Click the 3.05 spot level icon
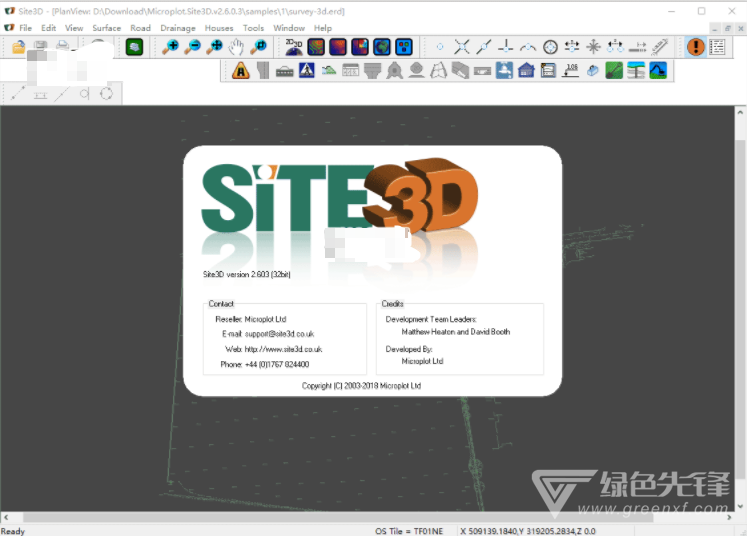 click(x=570, y=71)
